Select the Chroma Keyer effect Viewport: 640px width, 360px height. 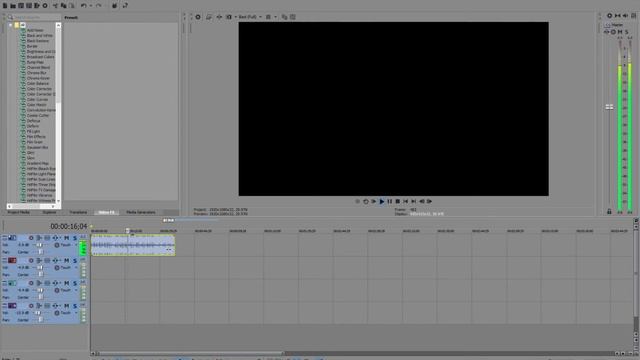click(38, 78)
